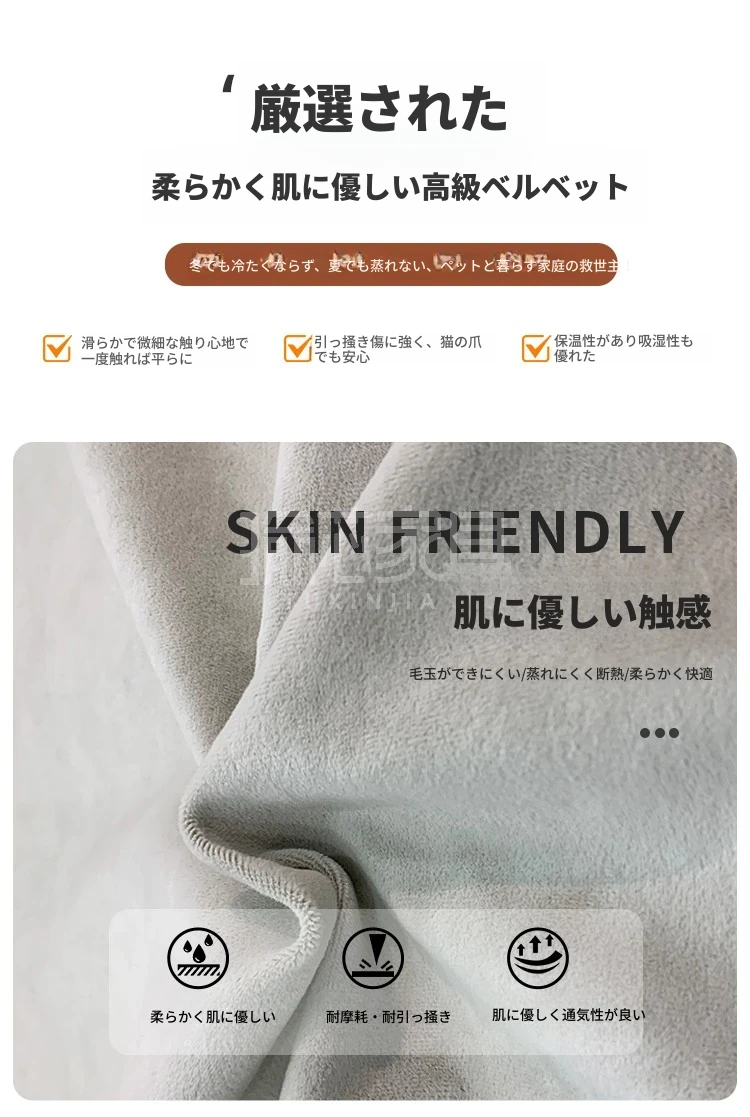
Task: Click the breathability arrows icon
Action: tap(538, 957)
